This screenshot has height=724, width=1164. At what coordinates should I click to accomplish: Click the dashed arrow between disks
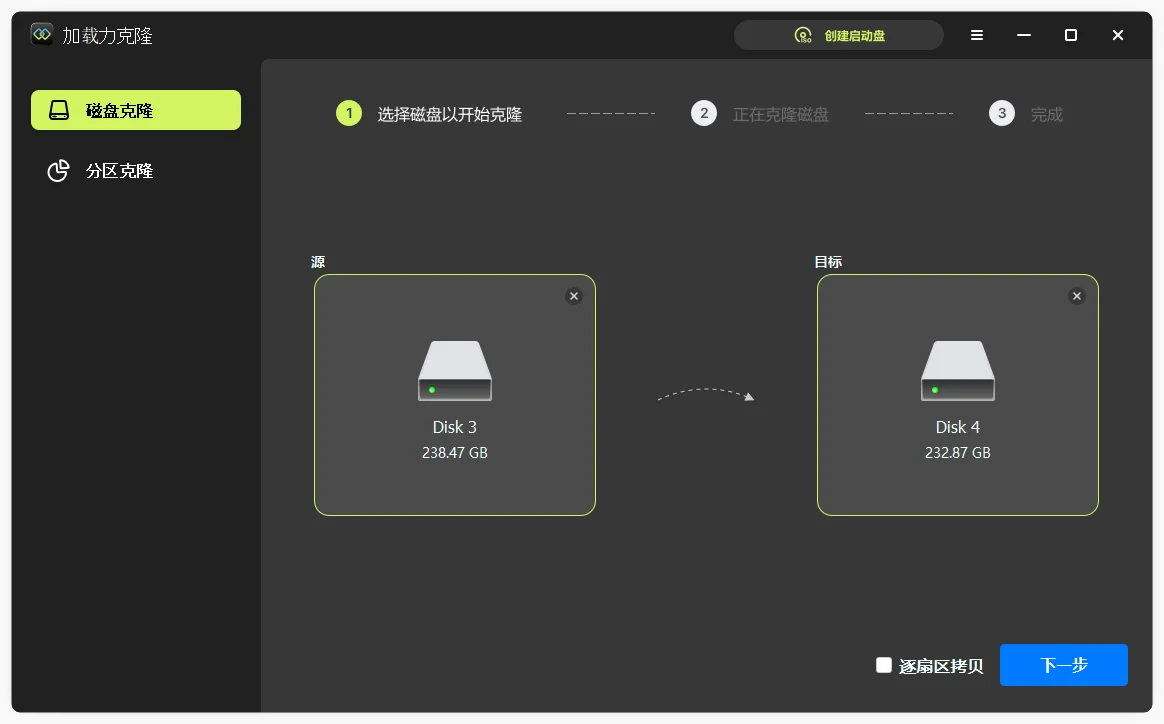point(706,395)
